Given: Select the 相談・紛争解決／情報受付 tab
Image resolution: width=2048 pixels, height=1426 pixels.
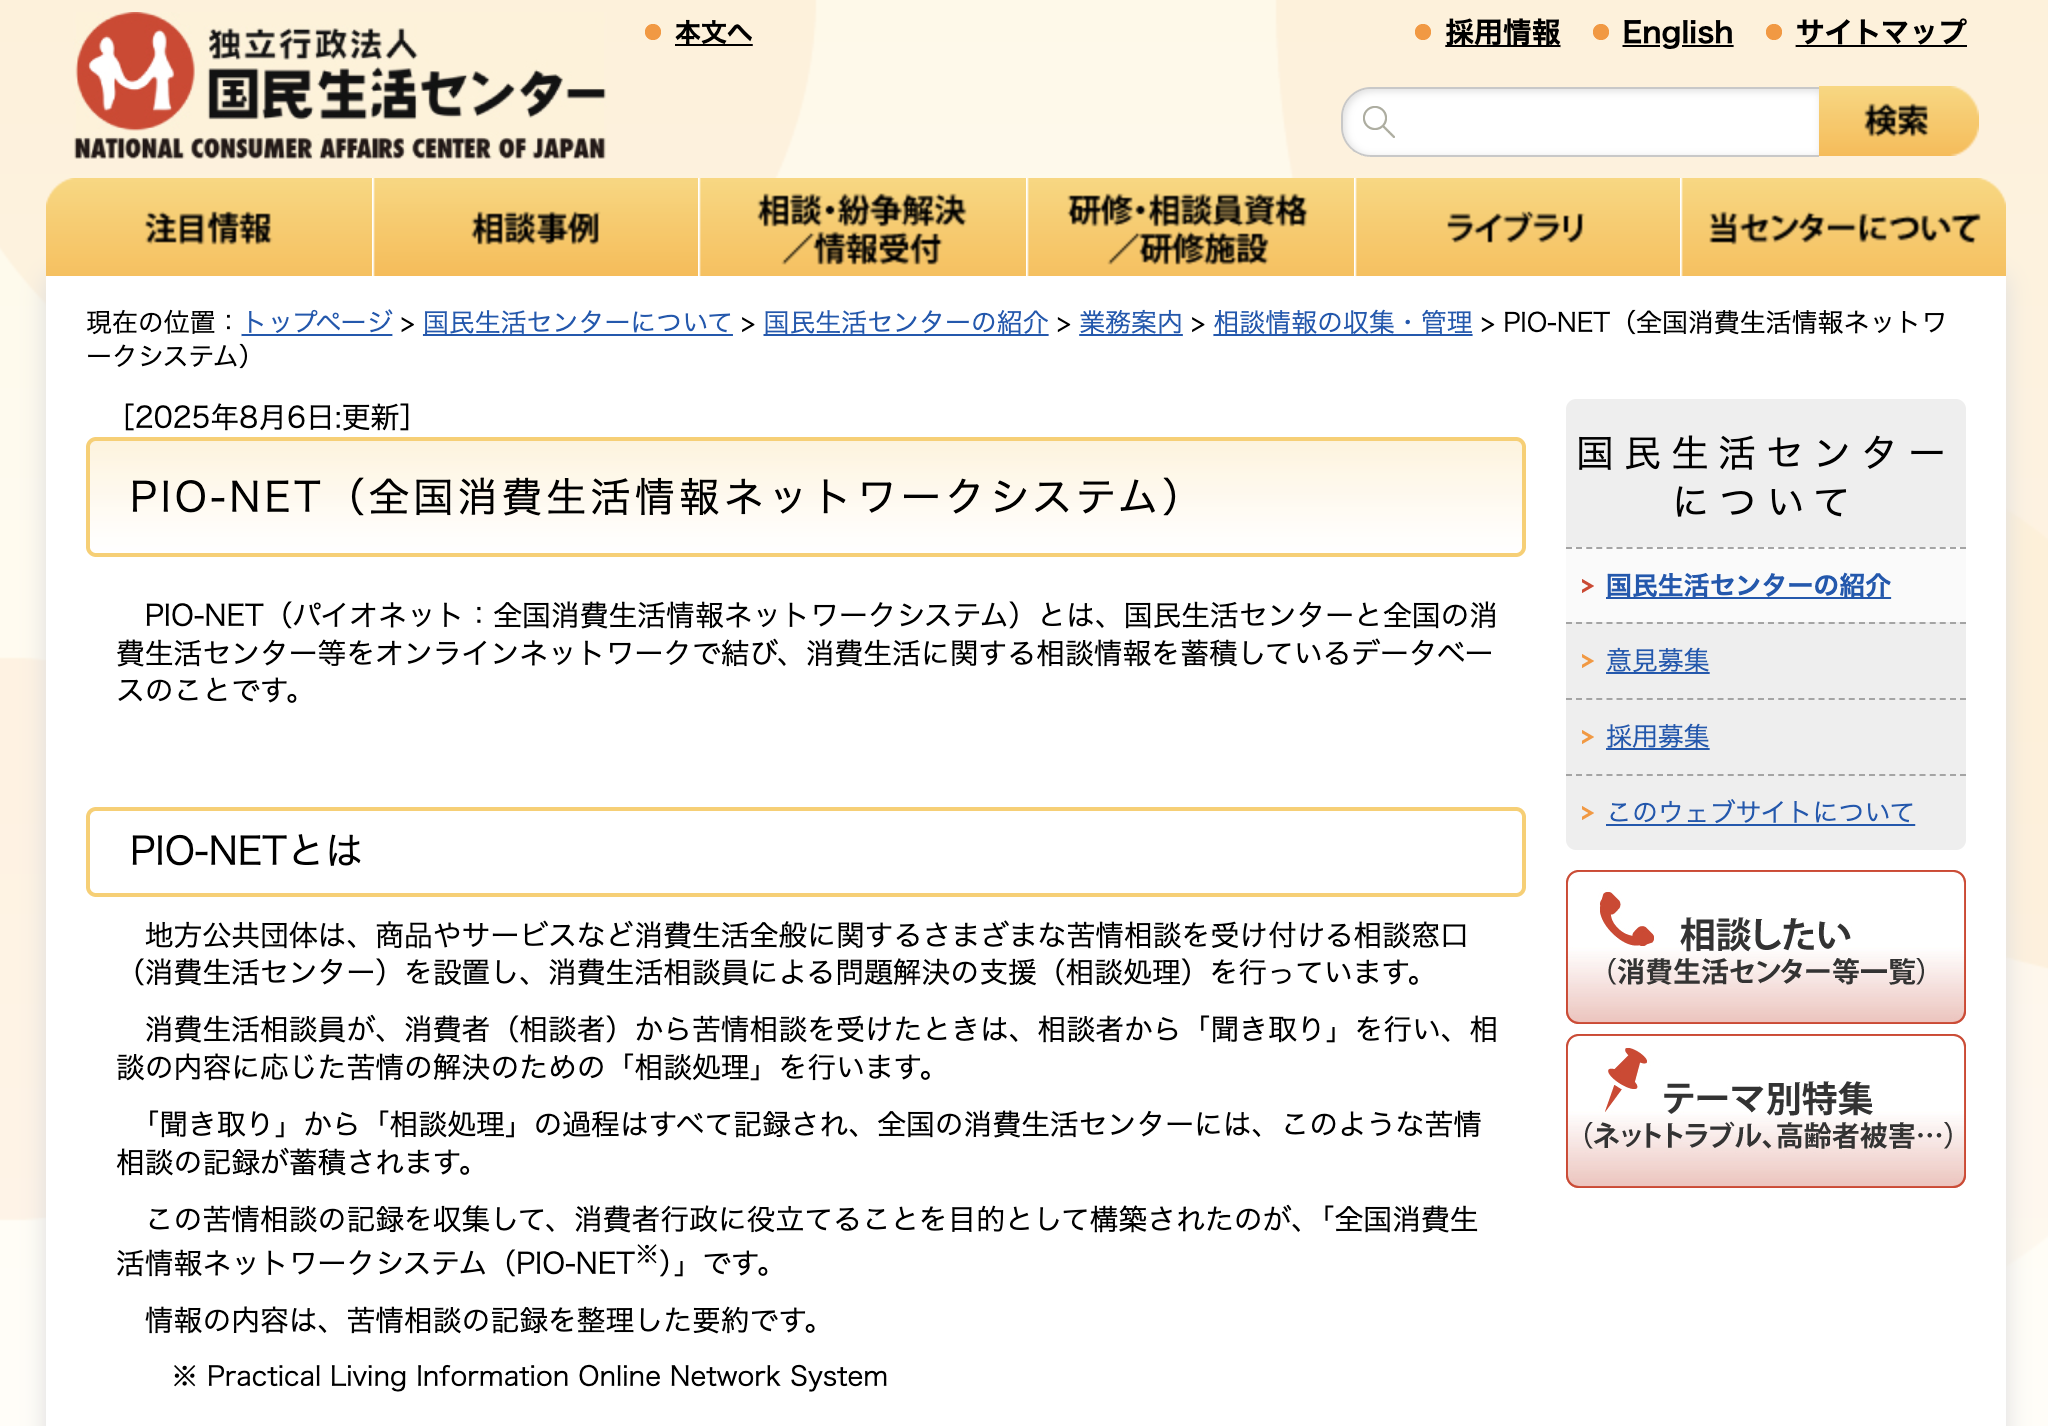Looking at the screenshot, I should 863,228.
